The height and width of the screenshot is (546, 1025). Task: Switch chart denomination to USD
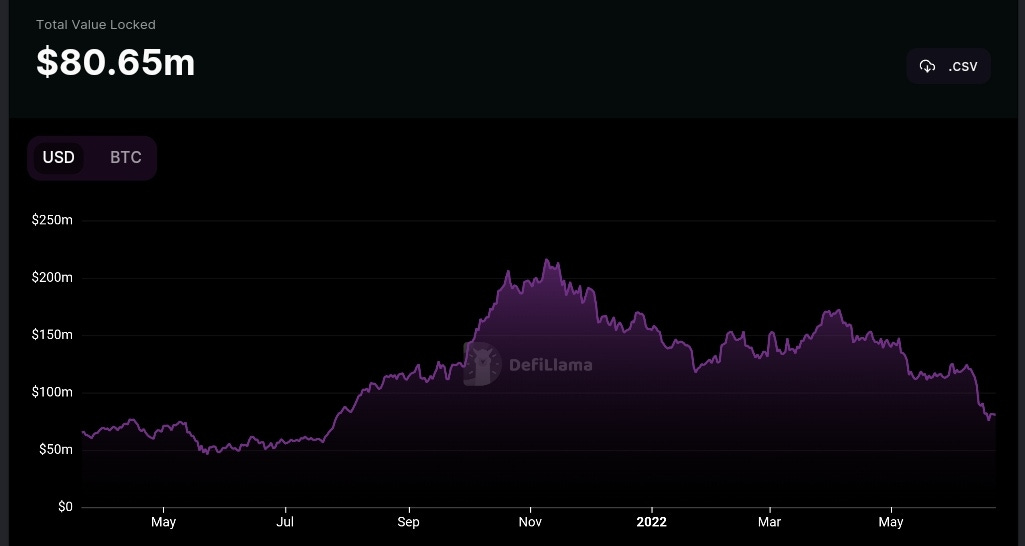coord(59,158)
